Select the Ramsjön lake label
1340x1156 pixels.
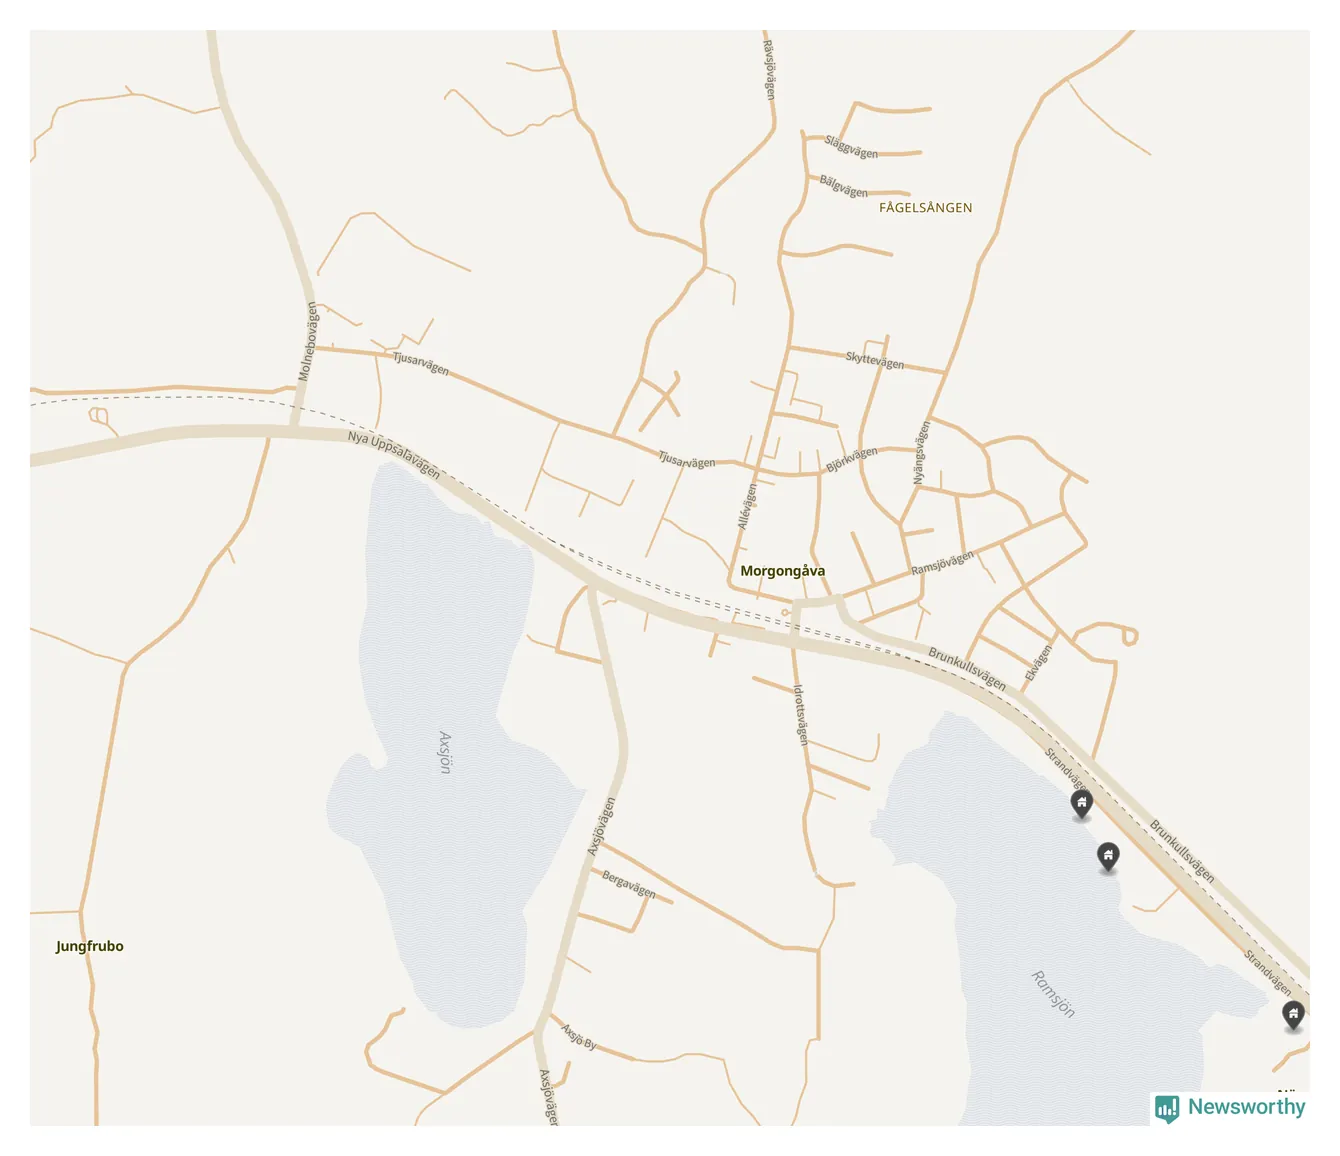[1053, 994]
